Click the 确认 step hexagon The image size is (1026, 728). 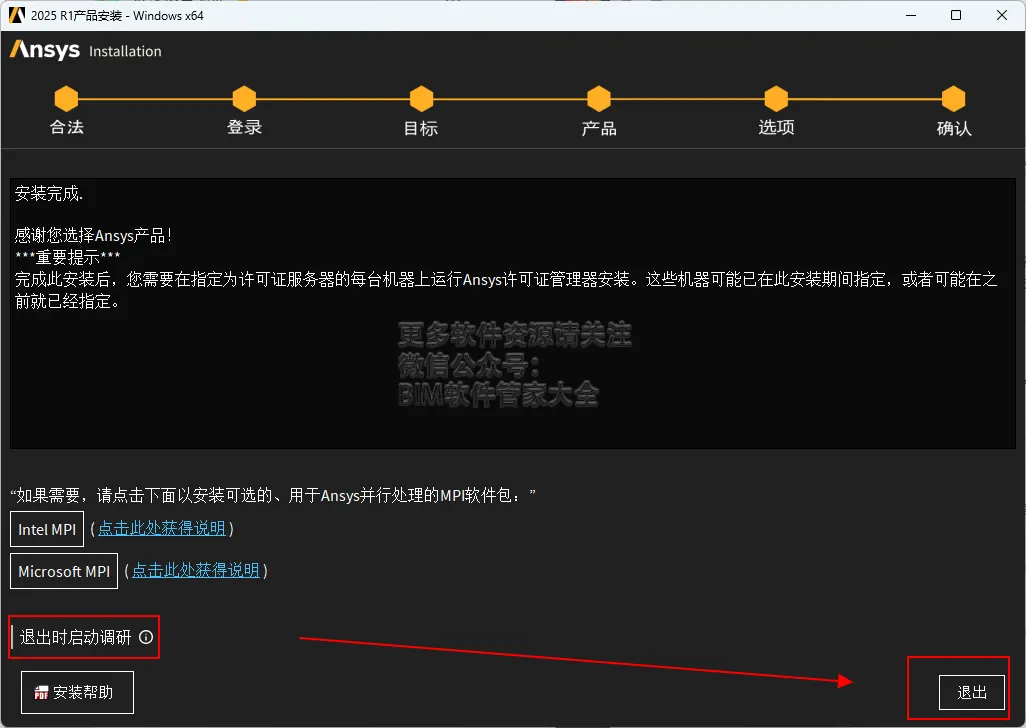[953, 99]
